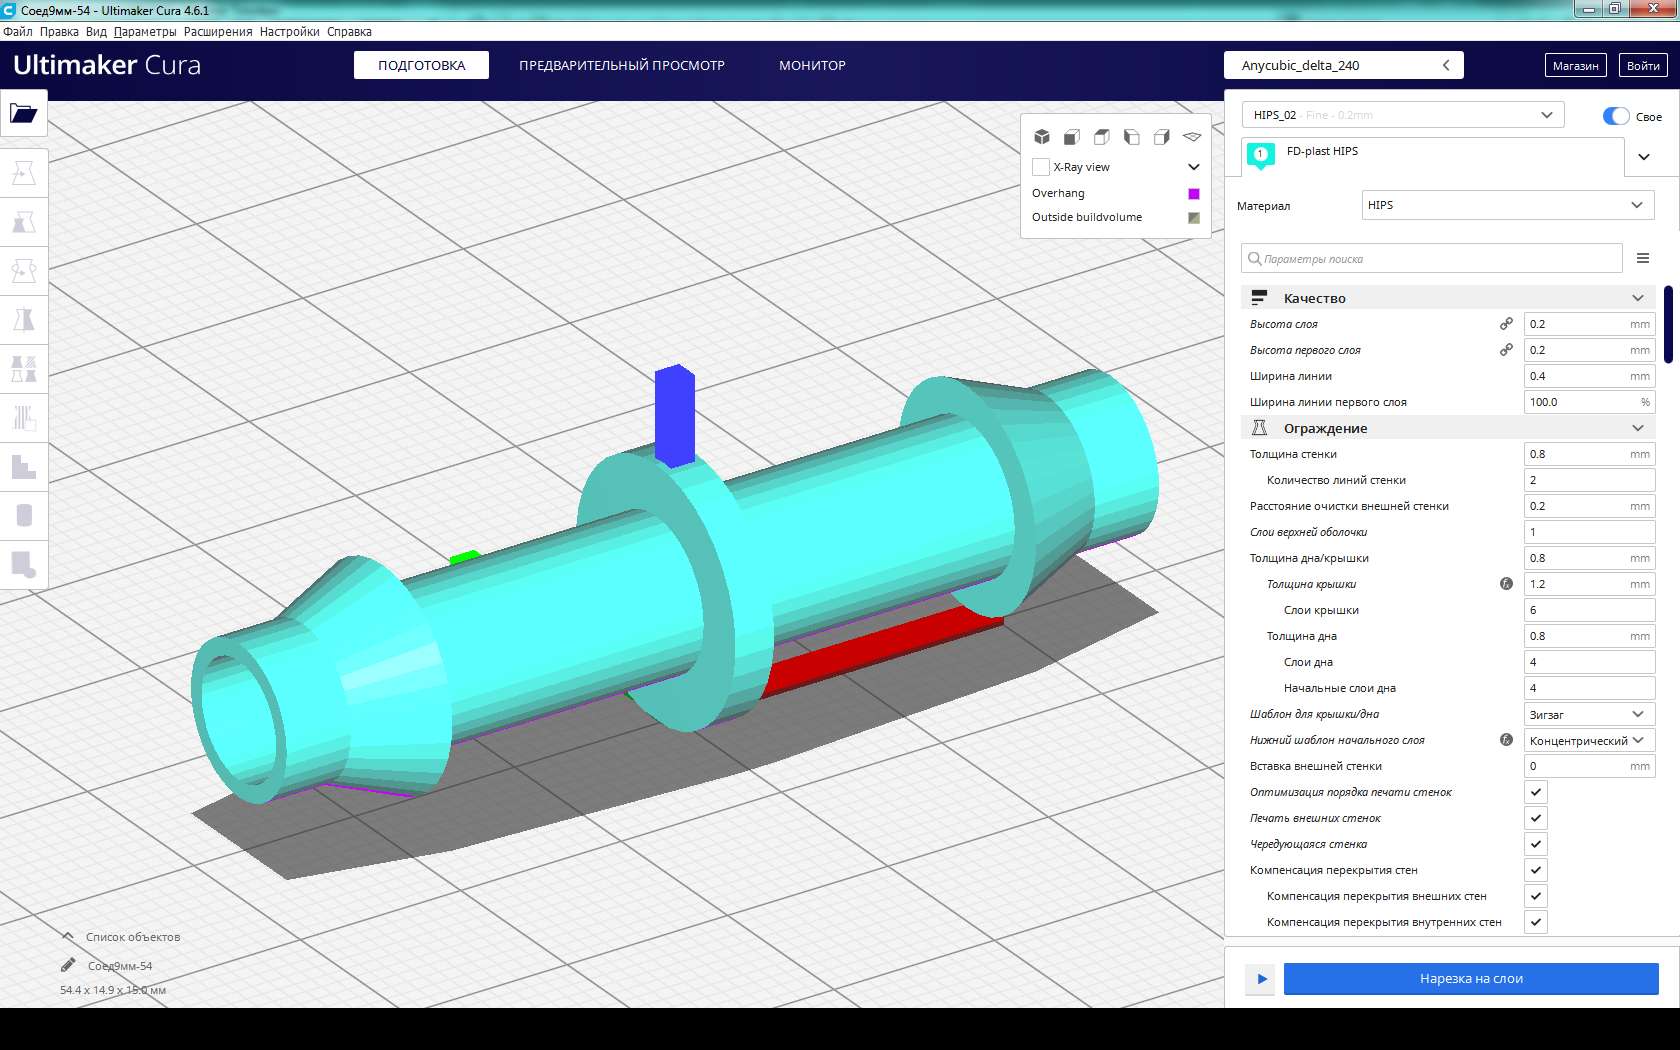This screenshot has height=1050, width=1680.
Task: Open the Расширения menu
Action: tap(217, 32)
